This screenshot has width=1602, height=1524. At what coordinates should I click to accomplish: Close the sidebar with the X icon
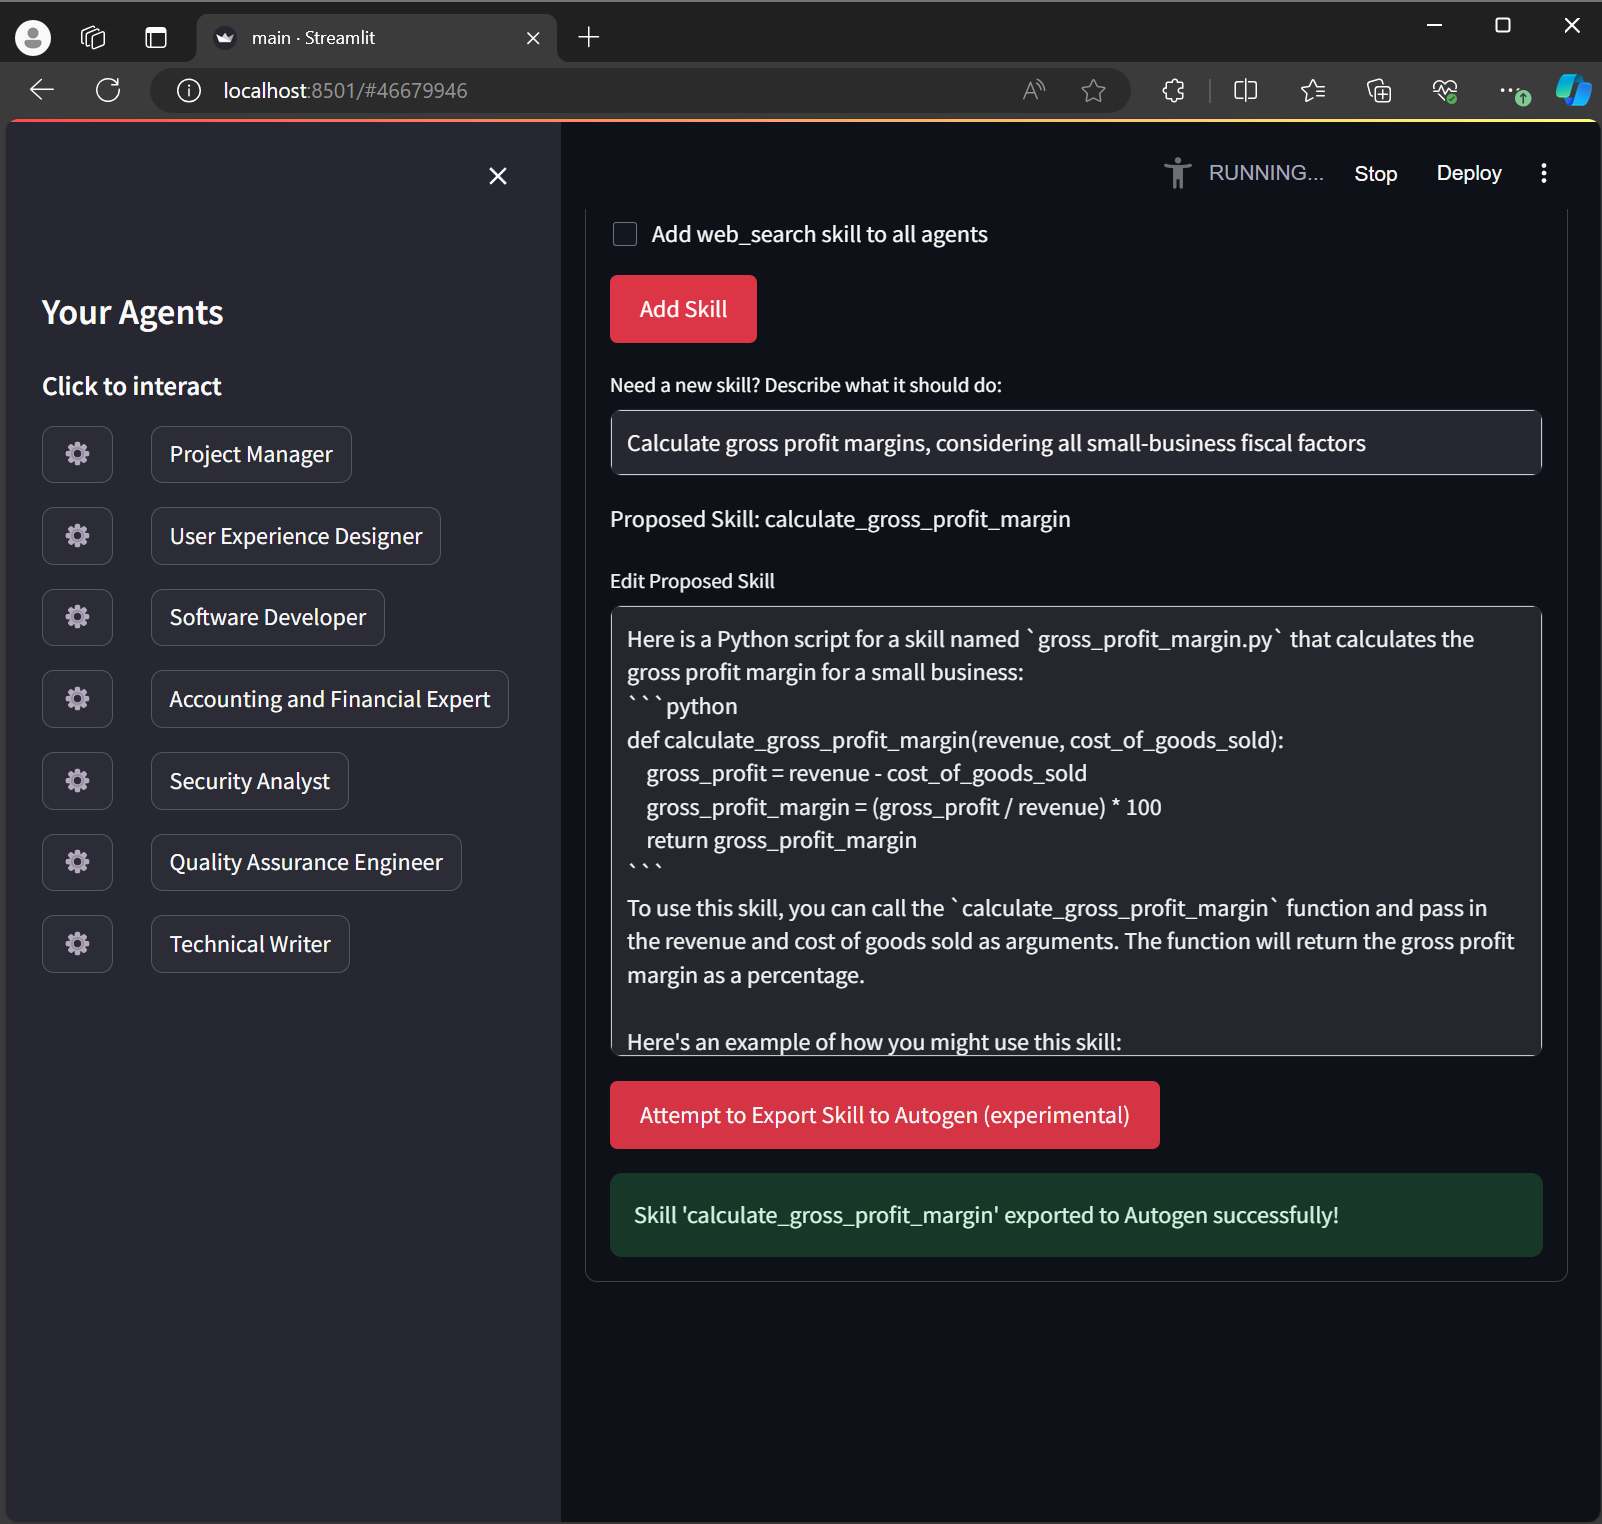[498, 176]
